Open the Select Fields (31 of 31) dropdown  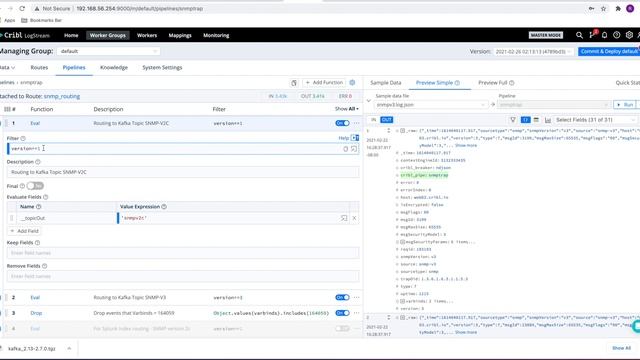pos(596,120)
